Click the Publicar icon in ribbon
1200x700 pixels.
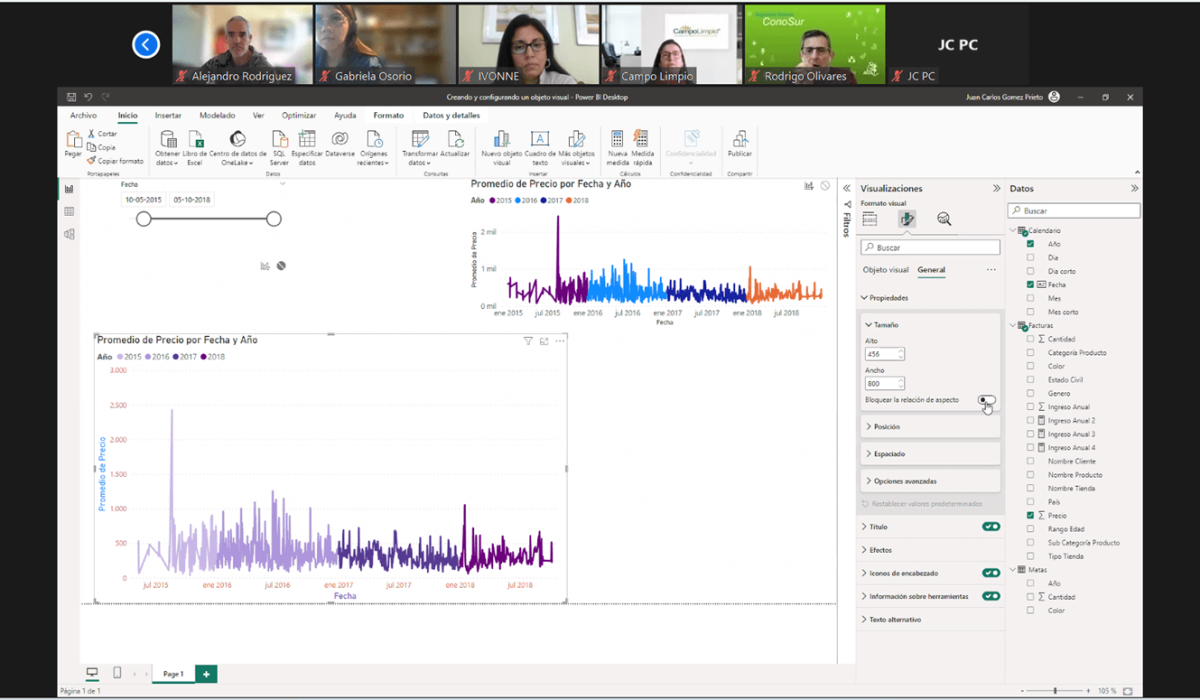point(740,140)
